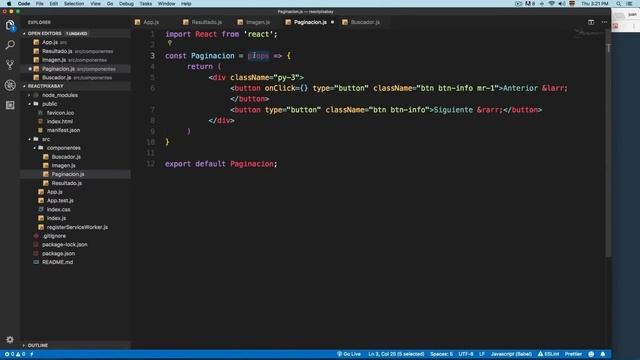The image size is (640, 360).
Task: Open the Selection menu
Action: (74, 4)
